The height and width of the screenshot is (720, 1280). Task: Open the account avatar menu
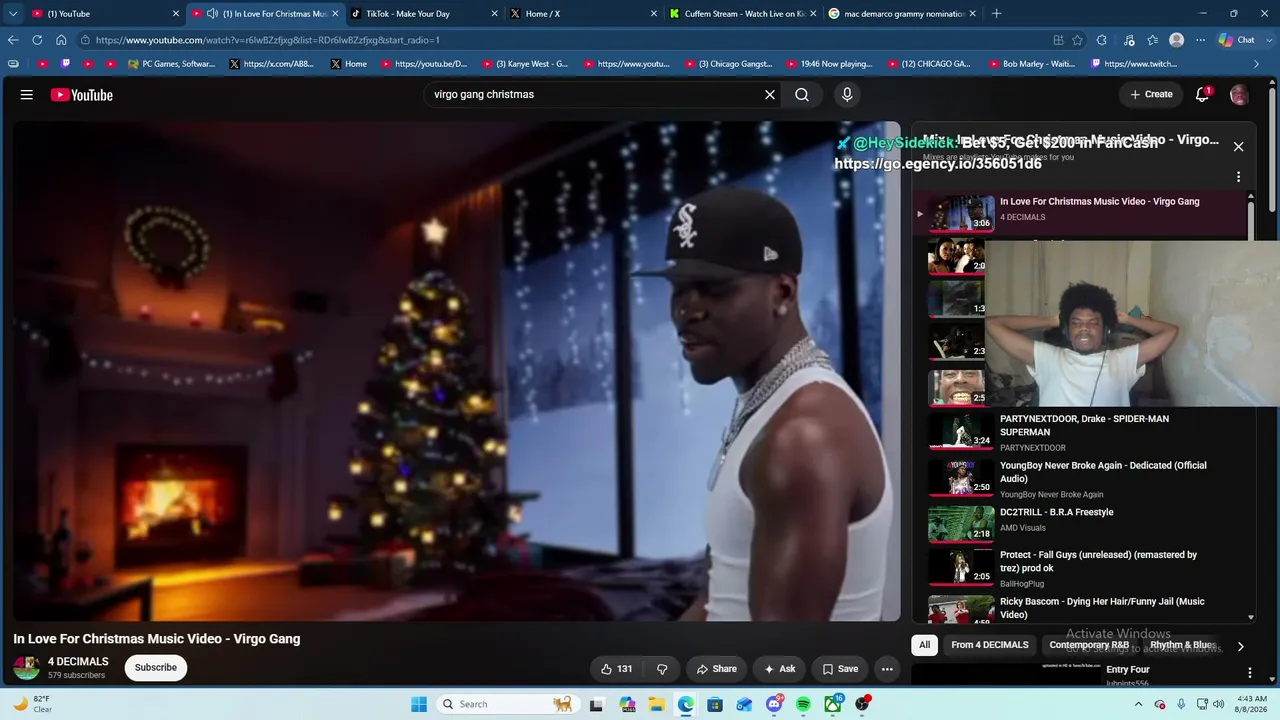pos(1239,95)
